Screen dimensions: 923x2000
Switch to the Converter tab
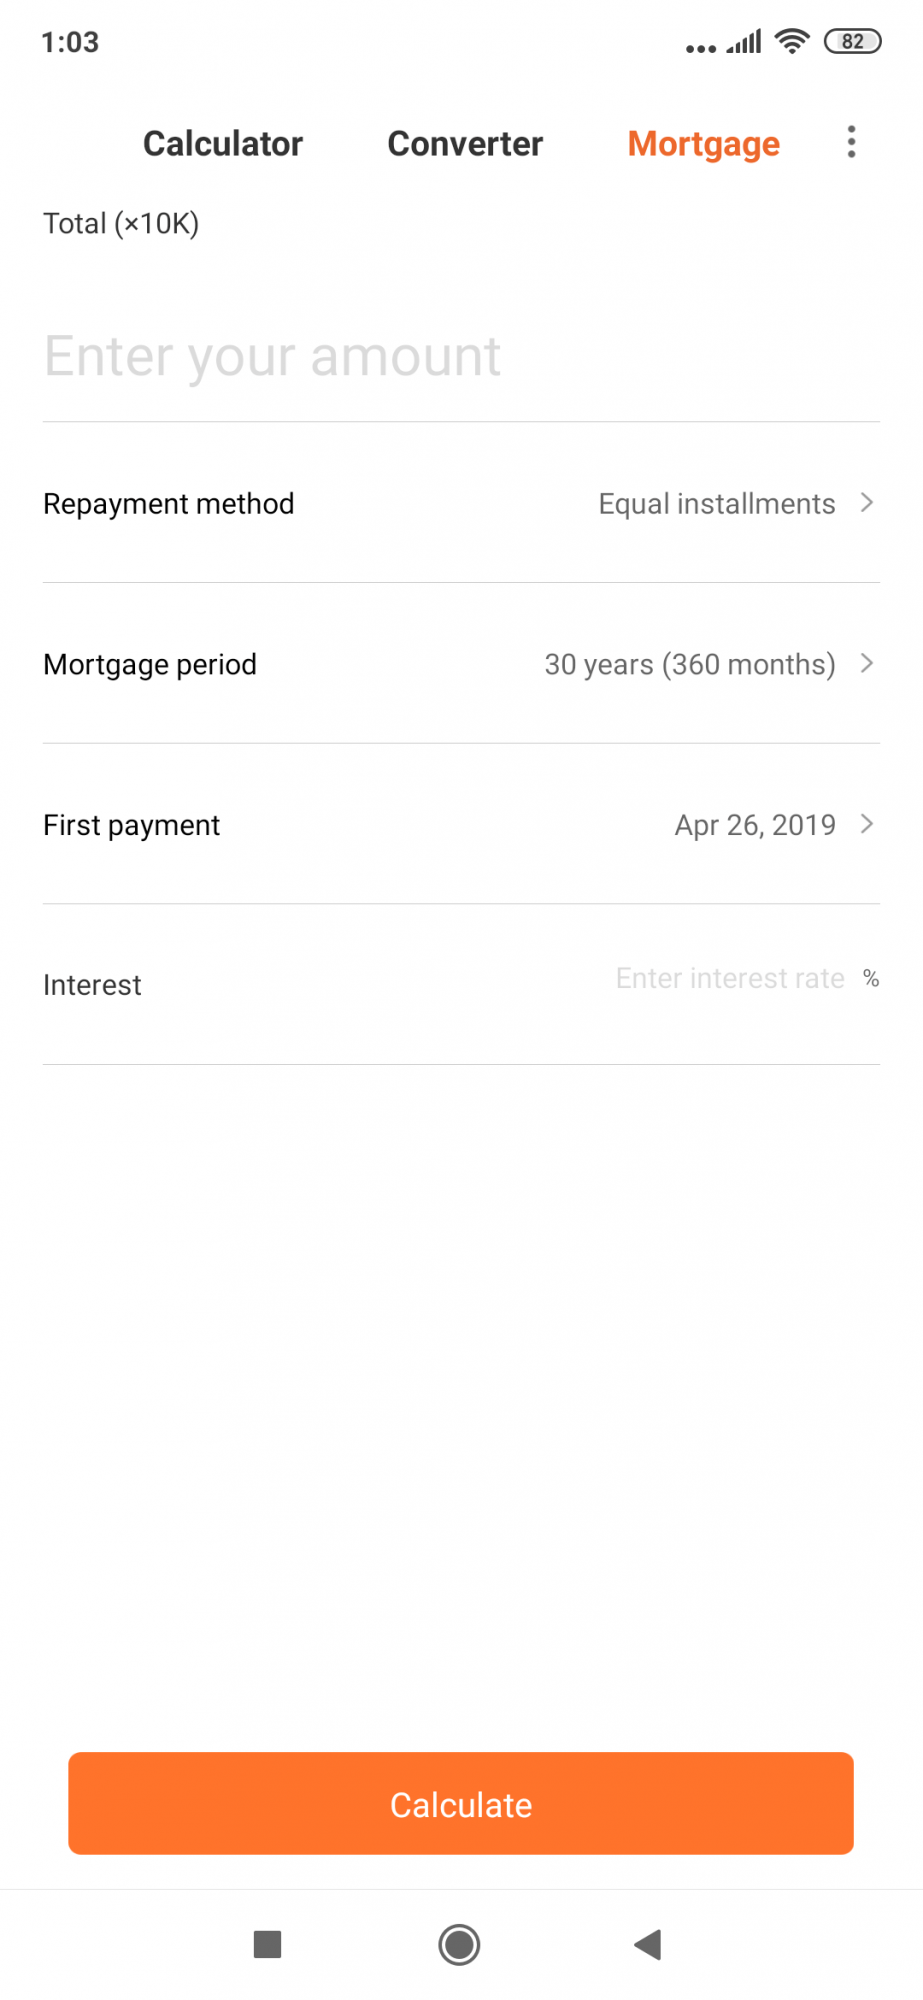point(465,144)
